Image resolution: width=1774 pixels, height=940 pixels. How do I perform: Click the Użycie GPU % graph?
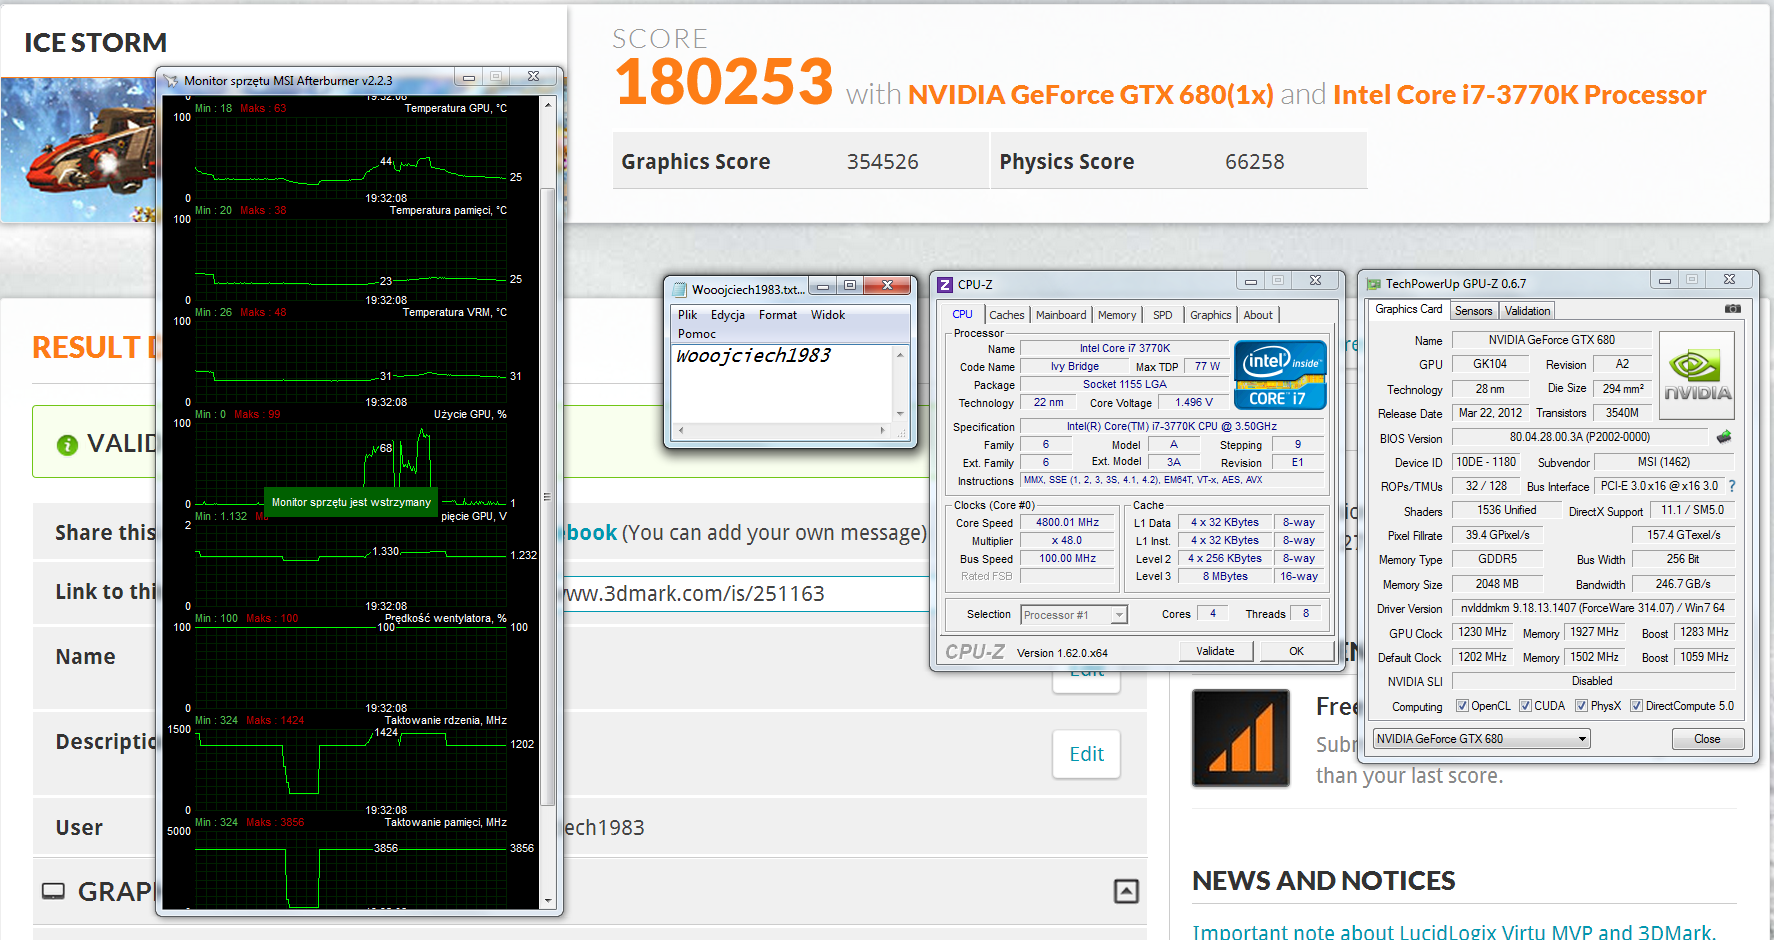(351, 463)
